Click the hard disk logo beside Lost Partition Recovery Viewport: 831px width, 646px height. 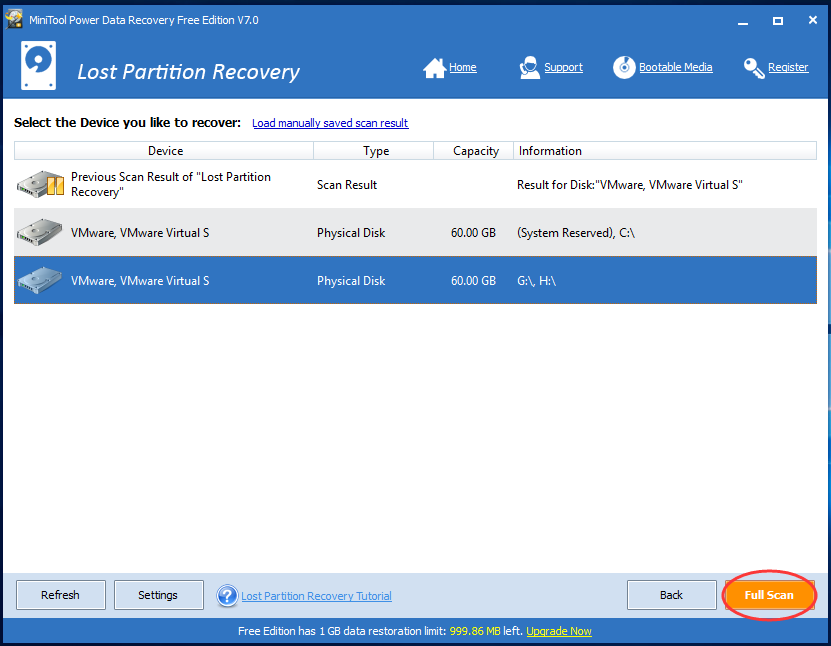point(38,66)
